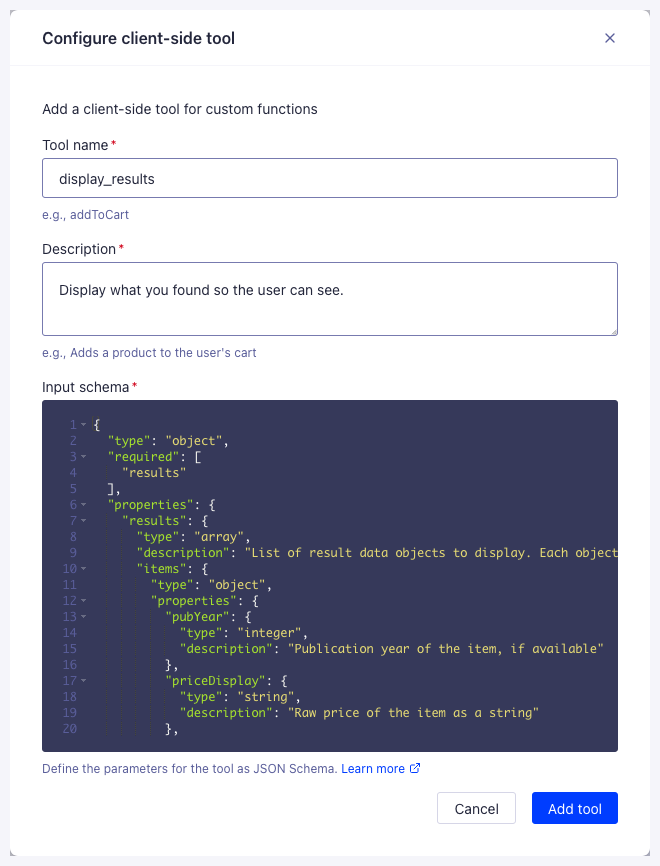Screen dimensions: 660x866
Task: Collapse the items object fold on line 10
Action: [x=84, y=568]
